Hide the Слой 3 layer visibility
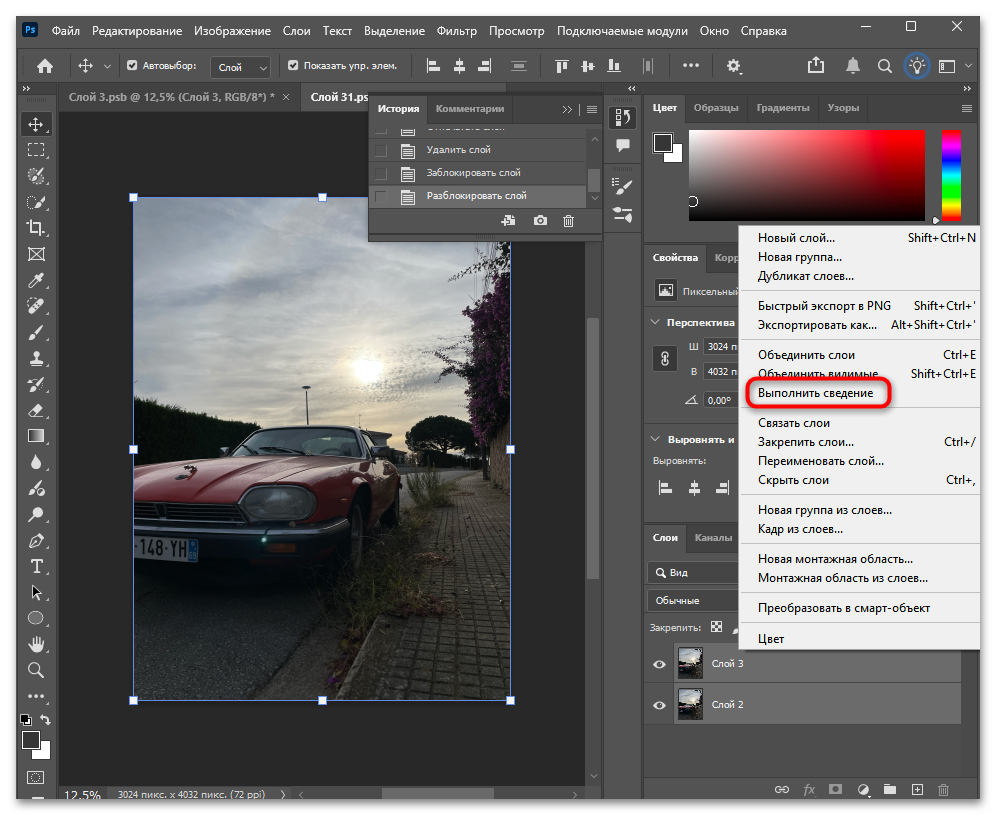 [659, 664]
